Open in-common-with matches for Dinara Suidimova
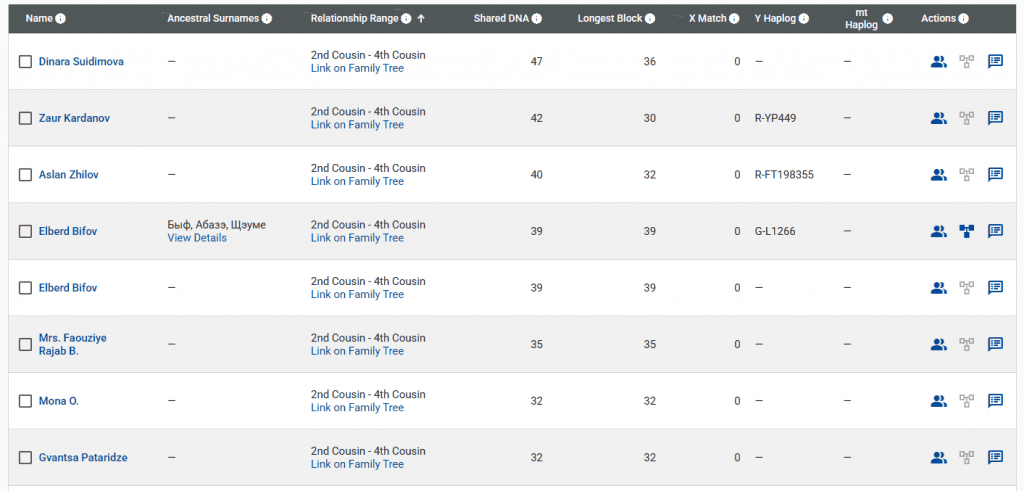Viewport: 1024px width, 491px height. (938, 62)
